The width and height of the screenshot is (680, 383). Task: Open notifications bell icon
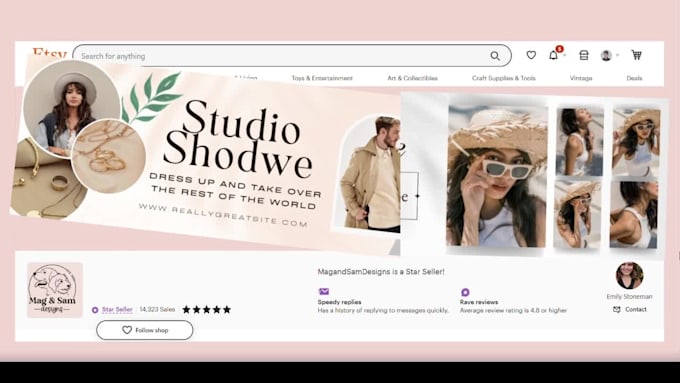click(554, 55)
